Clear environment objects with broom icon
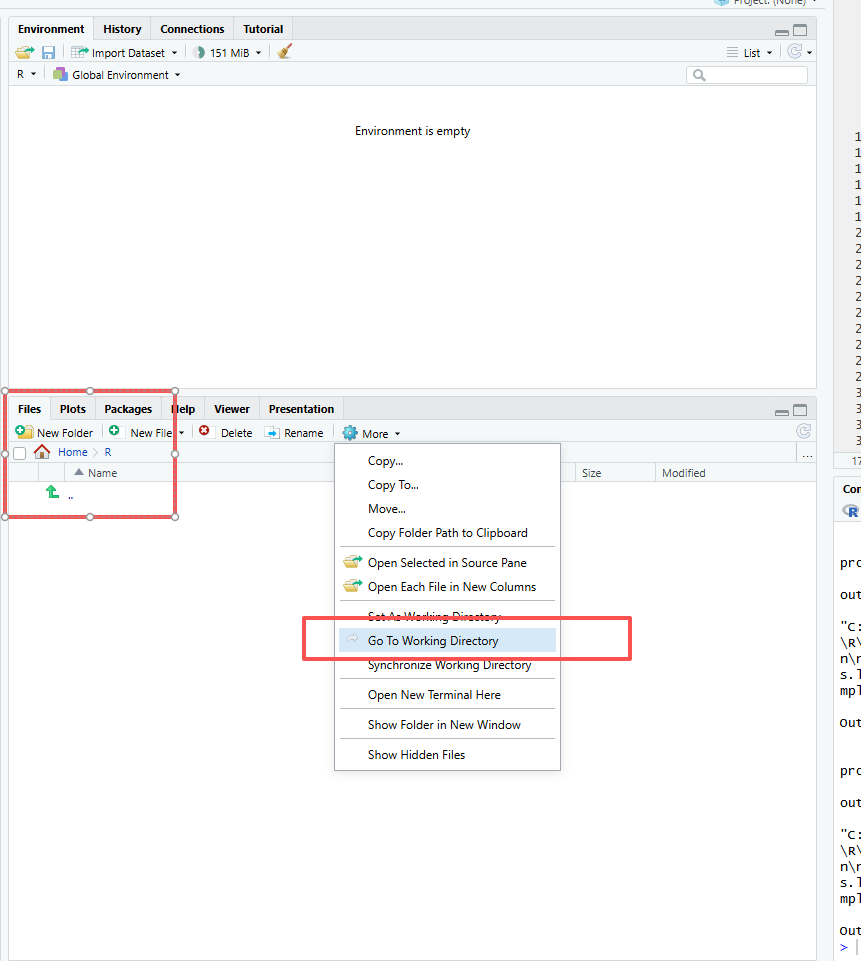 pyautogui.click(x=285, y=52)
